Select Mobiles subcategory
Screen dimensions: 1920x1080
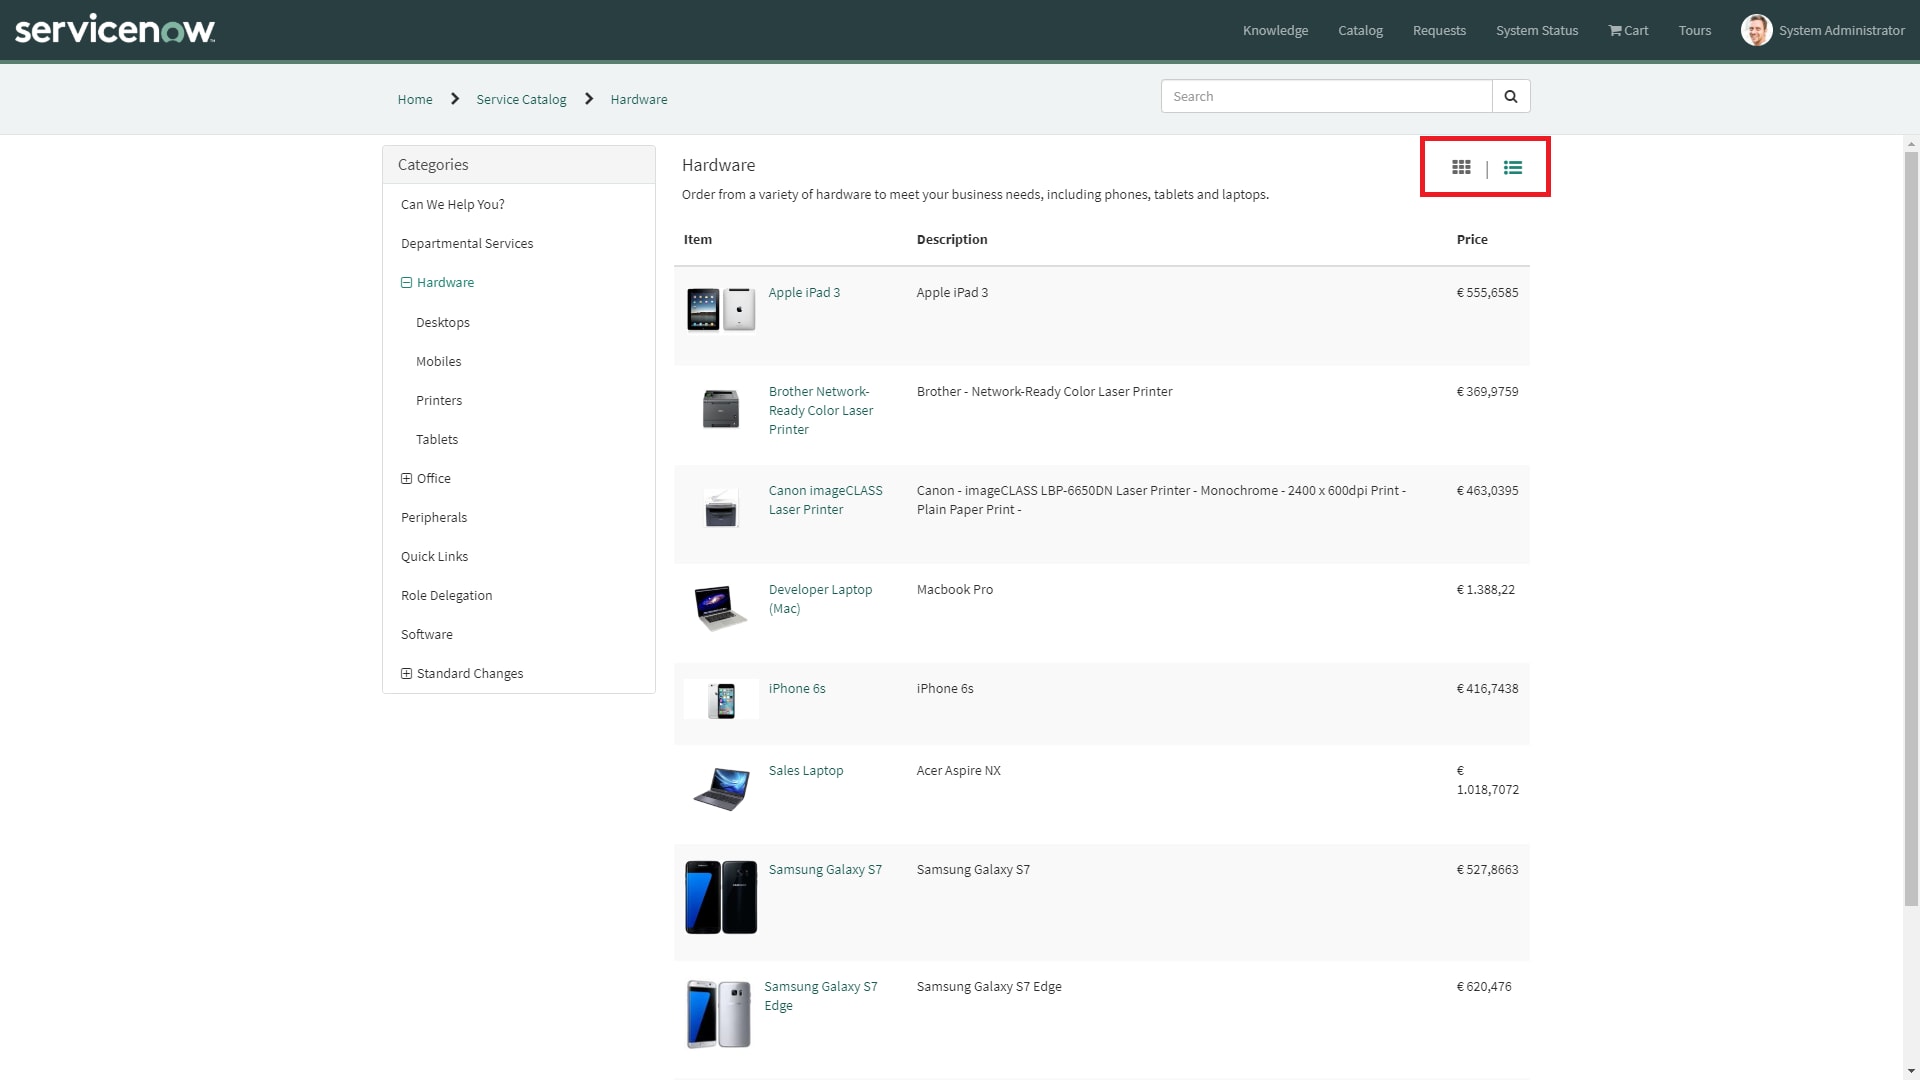(439, 361)
